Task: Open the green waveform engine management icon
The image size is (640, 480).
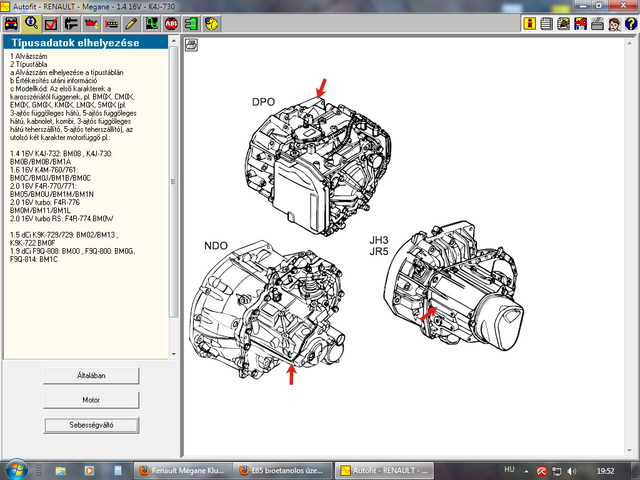Action: click(151, 24)
